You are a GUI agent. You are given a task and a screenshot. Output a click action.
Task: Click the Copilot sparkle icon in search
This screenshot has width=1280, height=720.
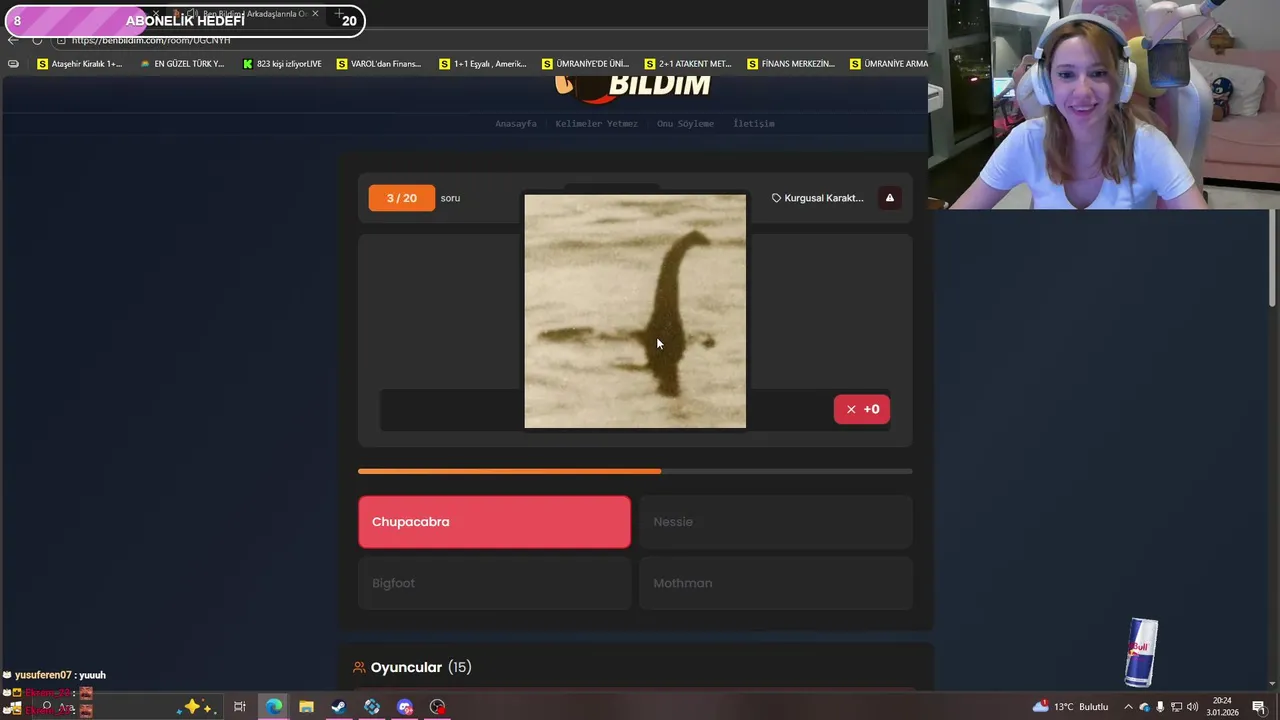pos(194,706)
